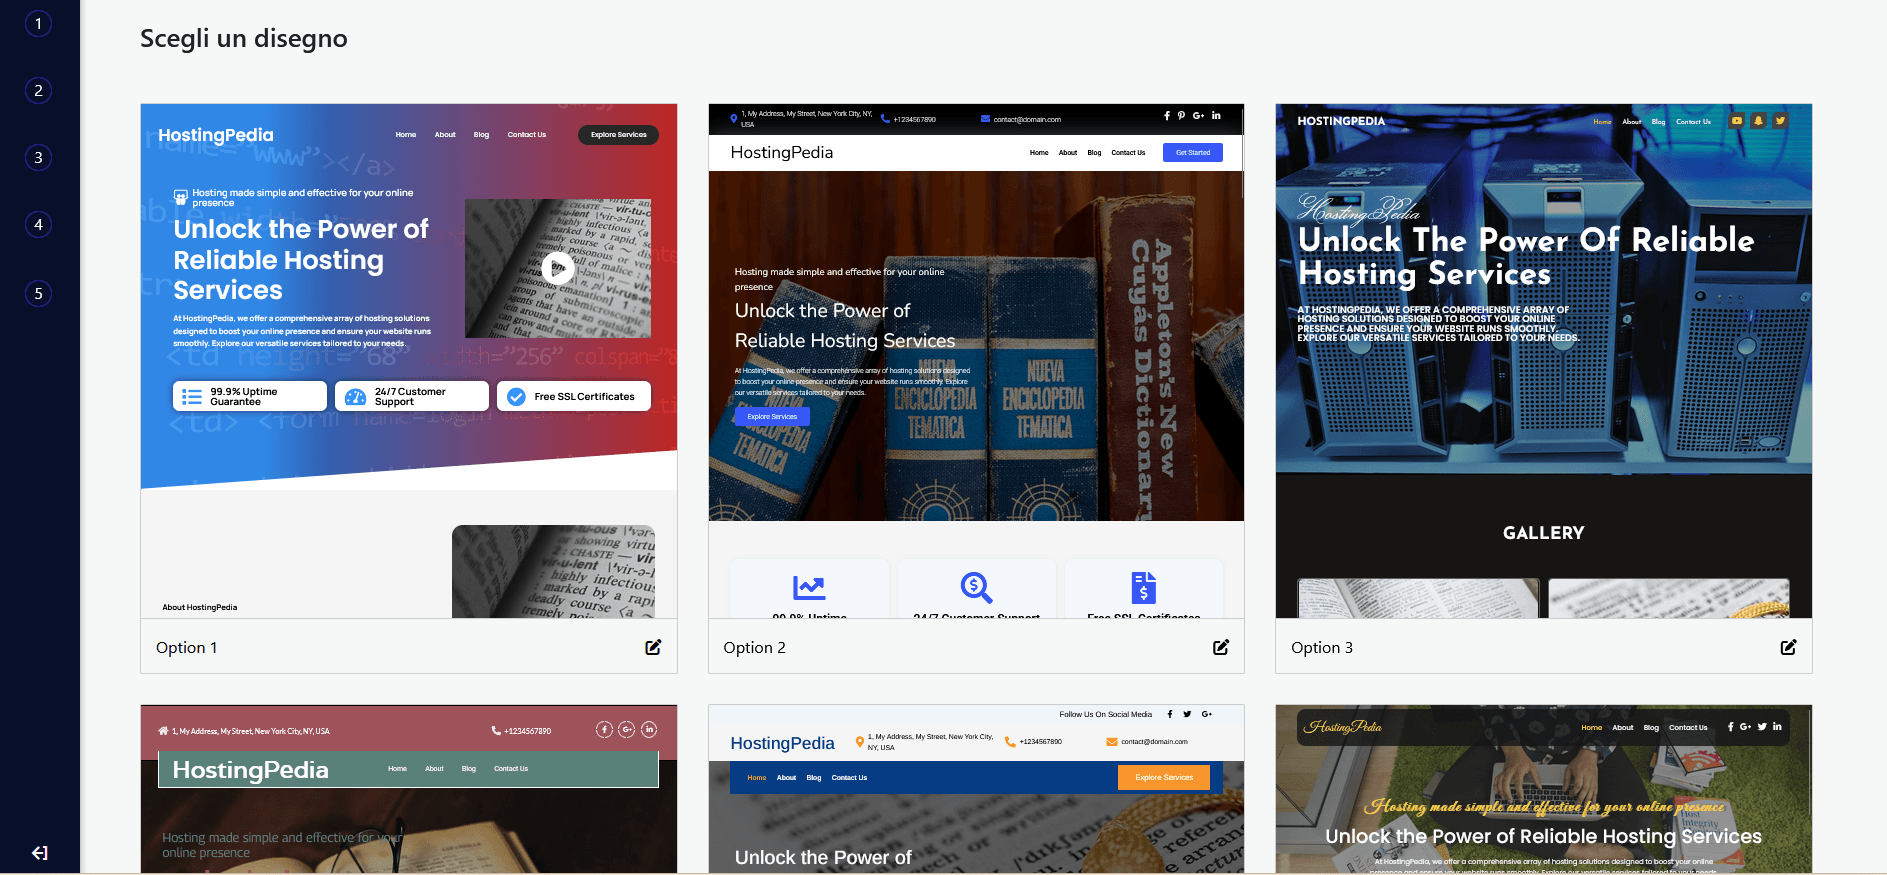Go to step 2 in the sidebar
The image size is (1887, 875).
38,90
